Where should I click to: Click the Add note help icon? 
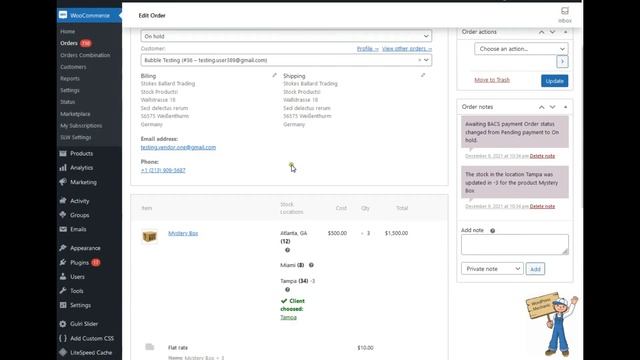(x=492, y=231)
